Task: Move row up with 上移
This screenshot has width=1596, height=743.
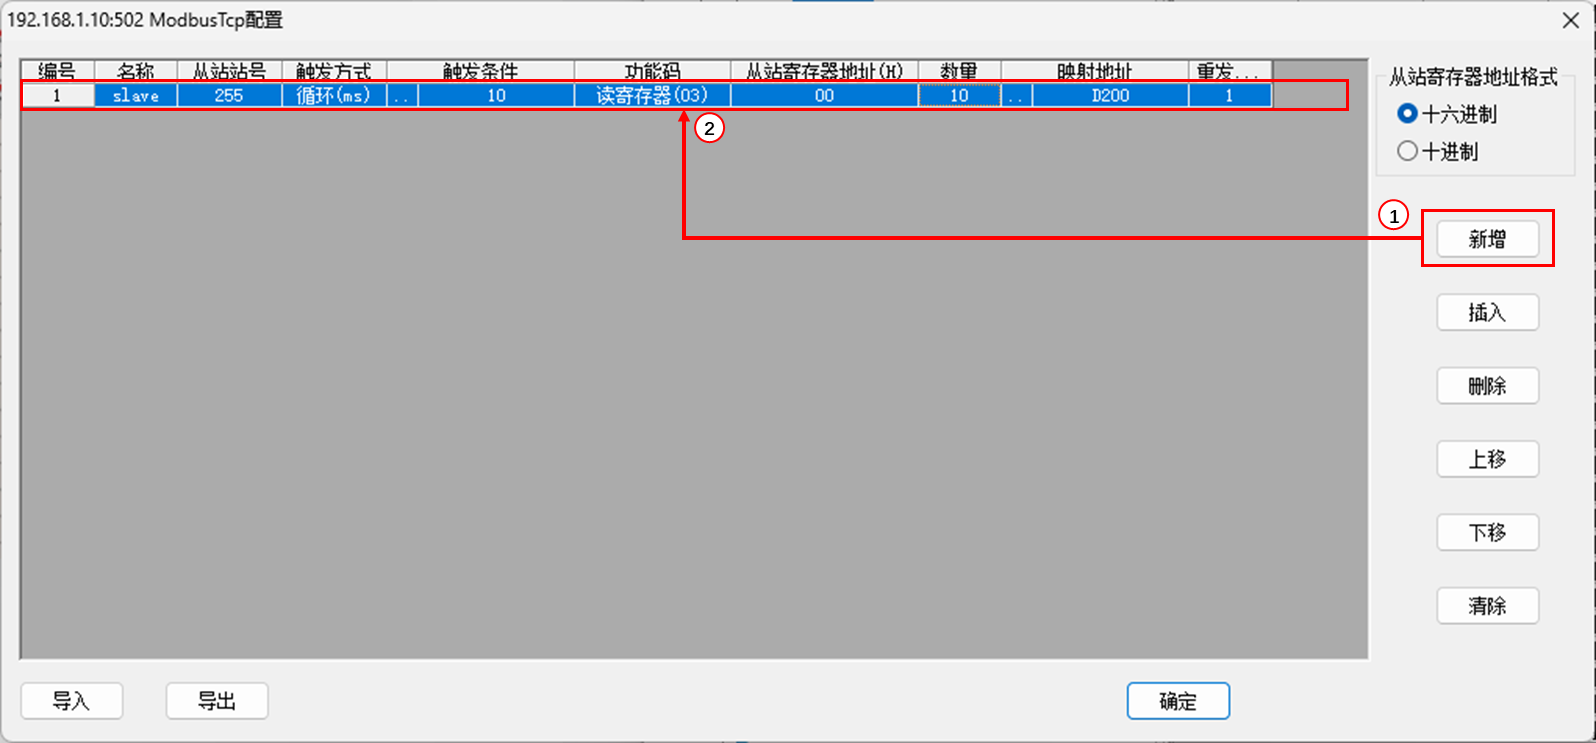Action: (1487, 459)
